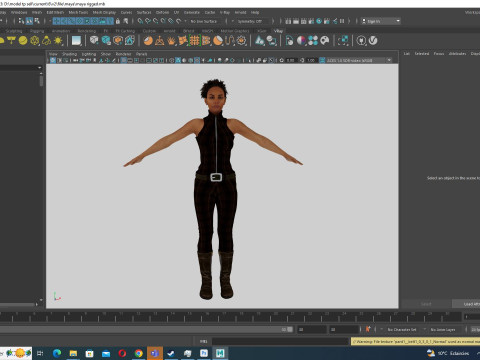Toggle snap to grids

point(140,21)
